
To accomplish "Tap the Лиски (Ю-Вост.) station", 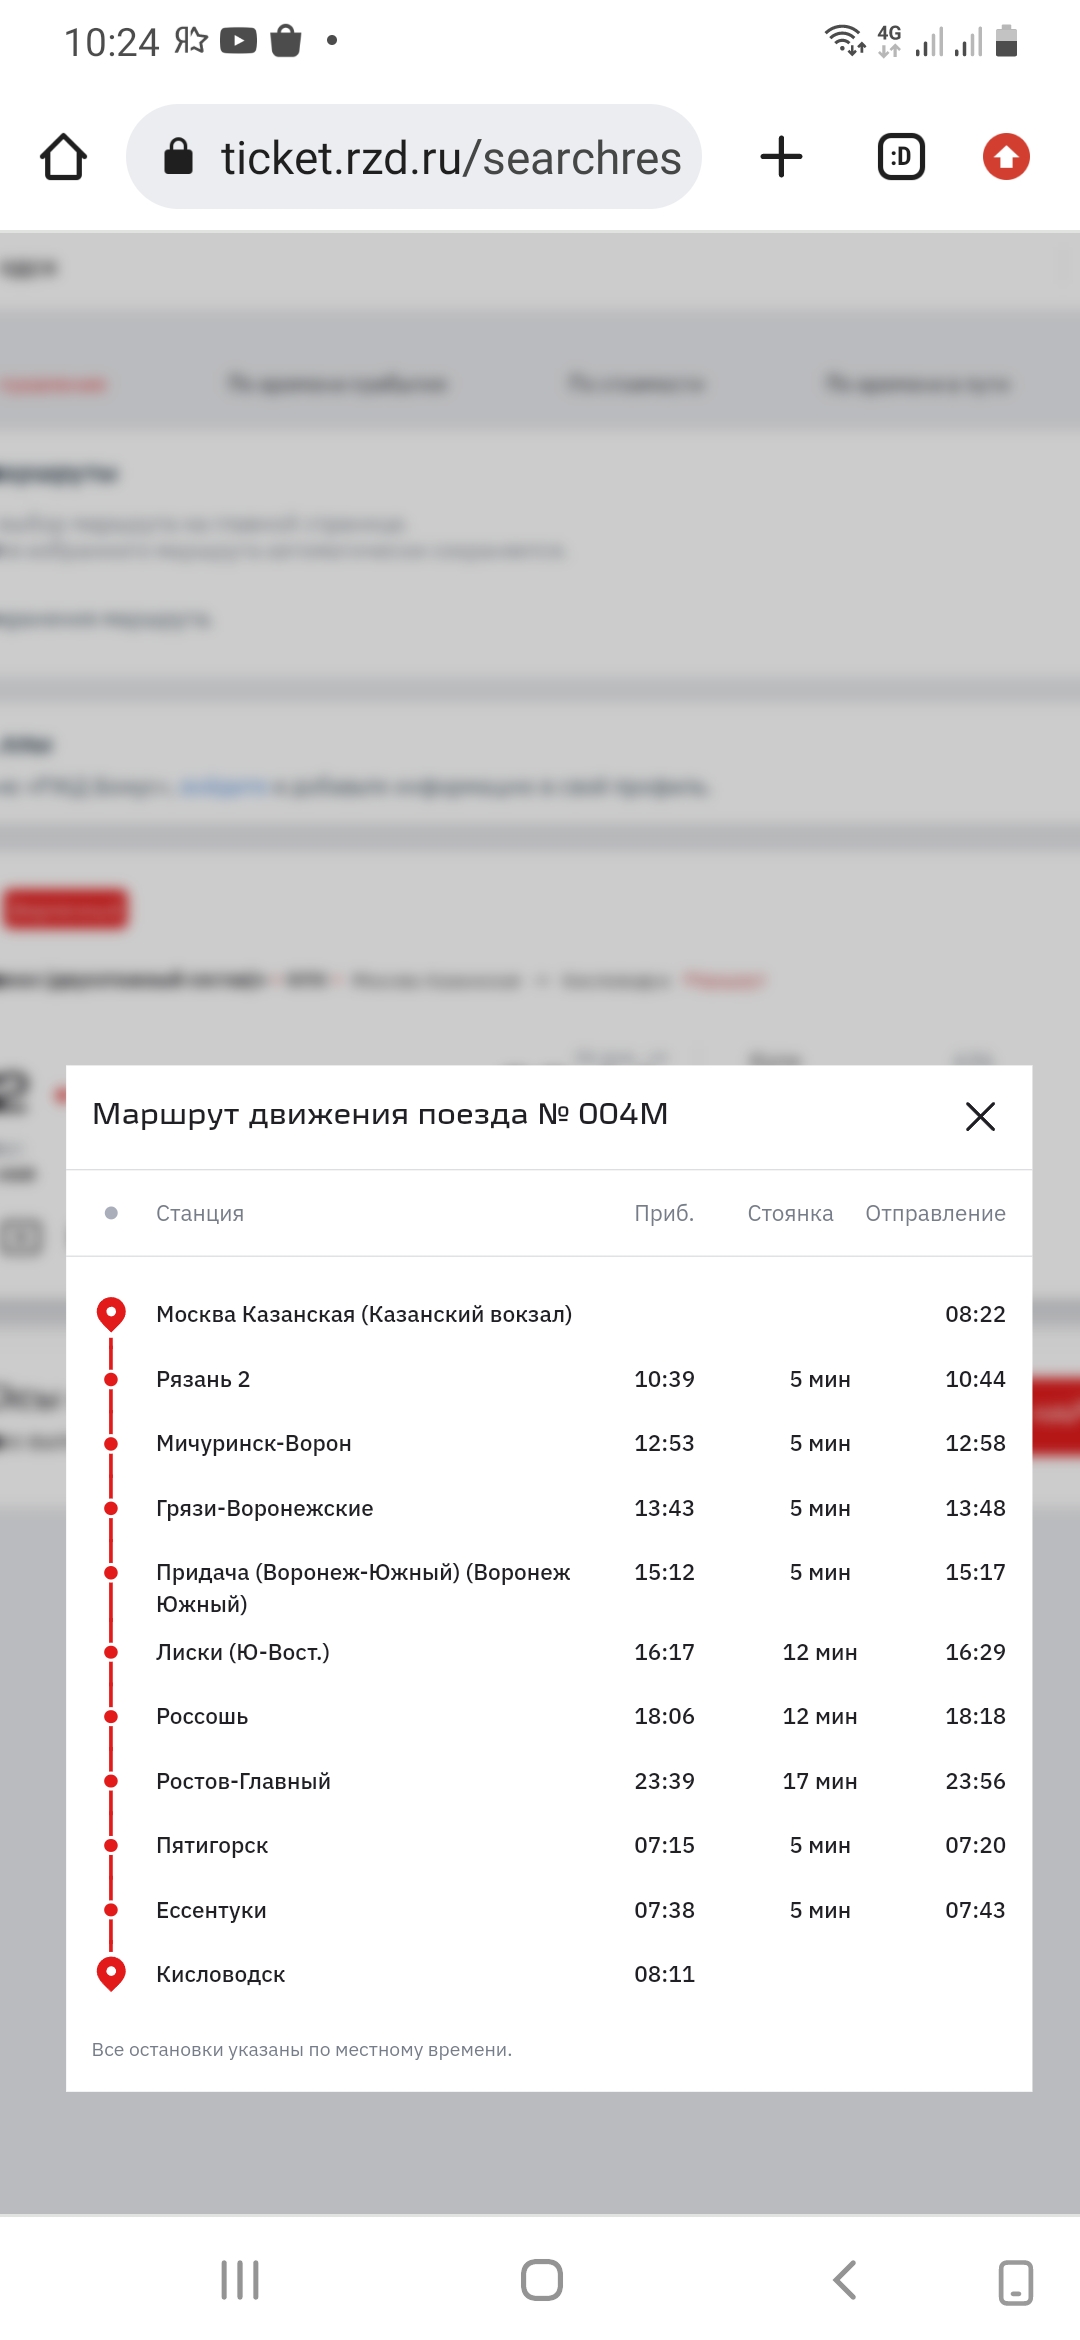I will click(x=243, y=1652).
